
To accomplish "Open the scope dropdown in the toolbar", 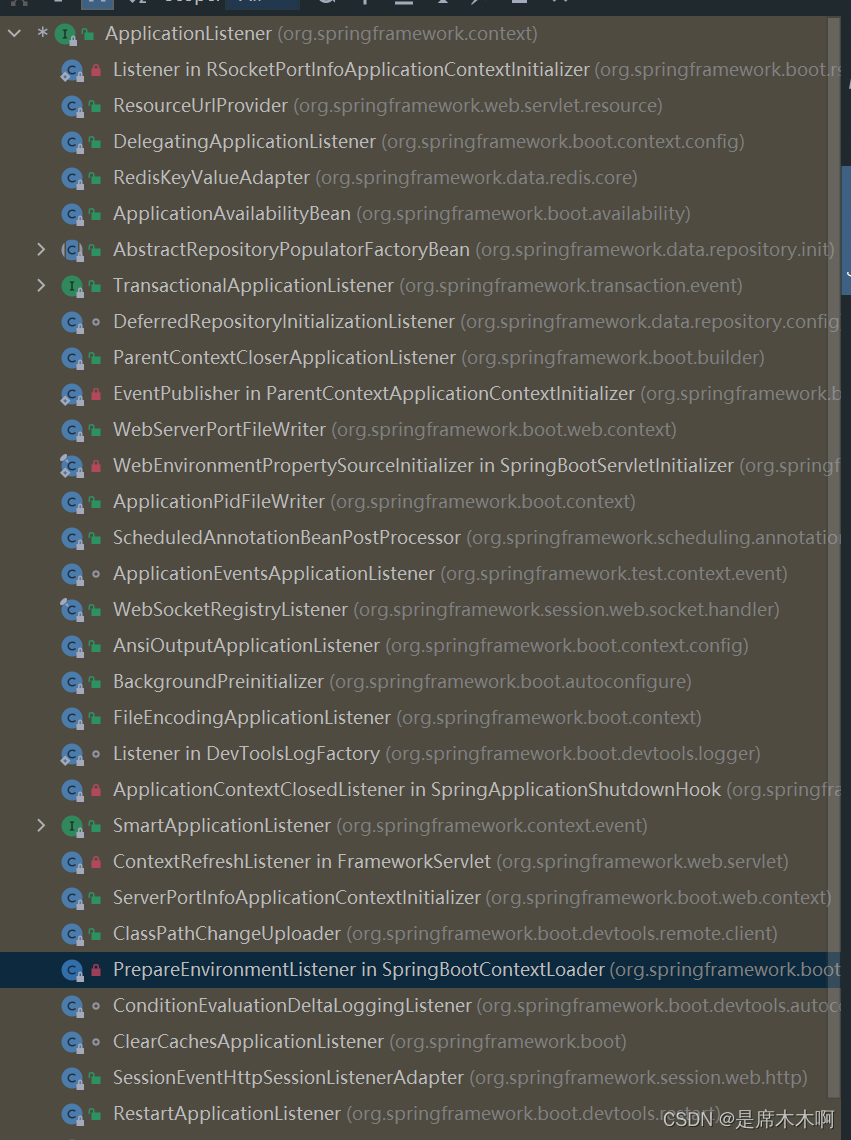I will 262,5.
